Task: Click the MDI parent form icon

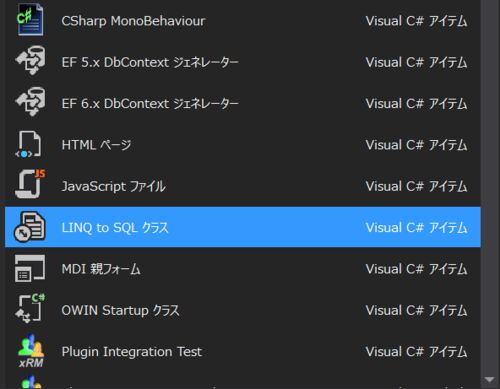Action: coord(30,268)
